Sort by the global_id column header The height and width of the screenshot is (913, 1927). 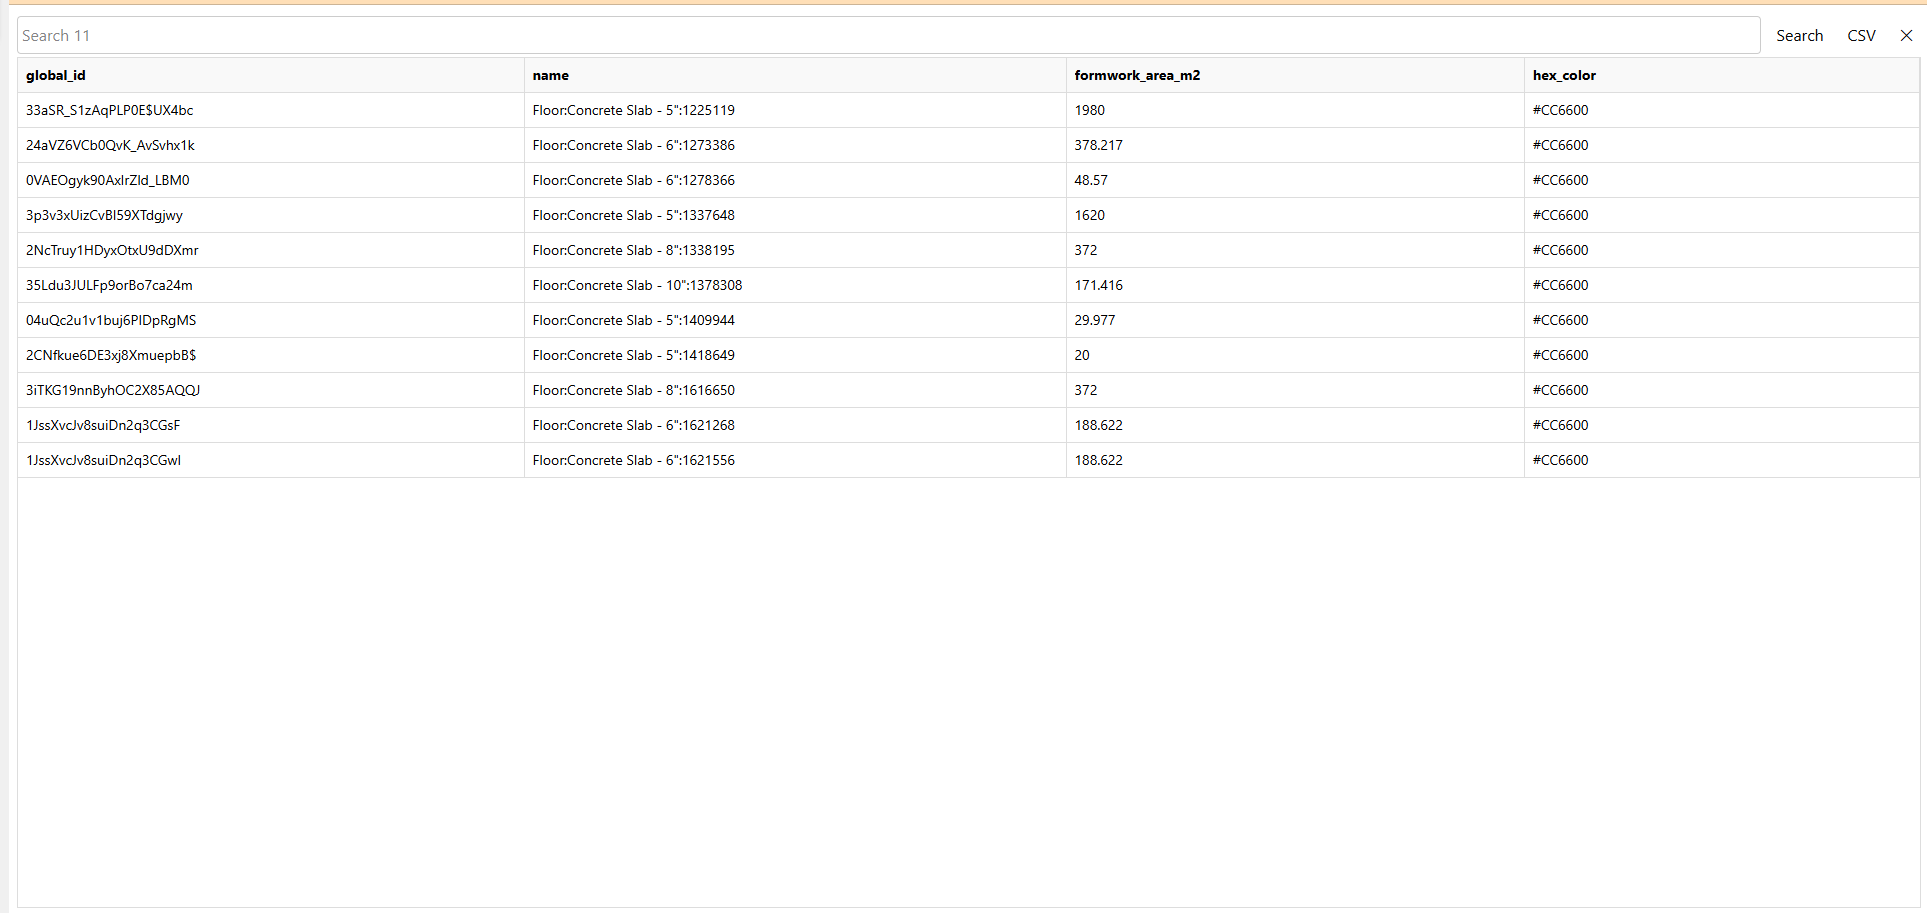pos(56,75)
